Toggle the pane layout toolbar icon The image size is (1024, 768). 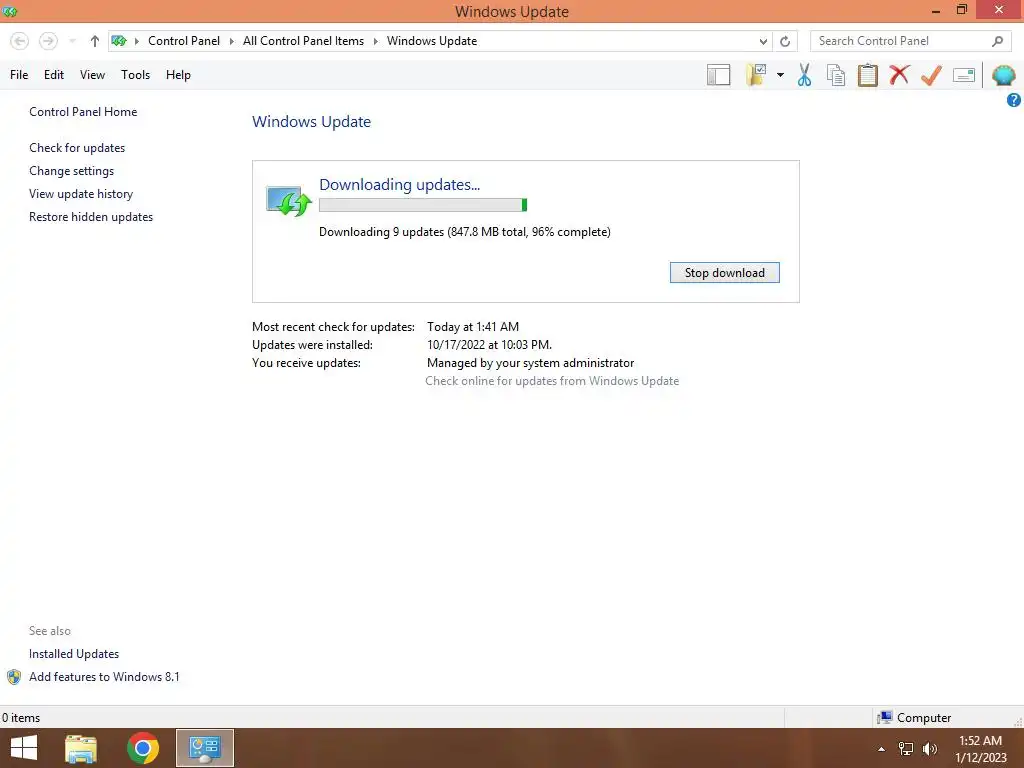(x=718, y=75)
